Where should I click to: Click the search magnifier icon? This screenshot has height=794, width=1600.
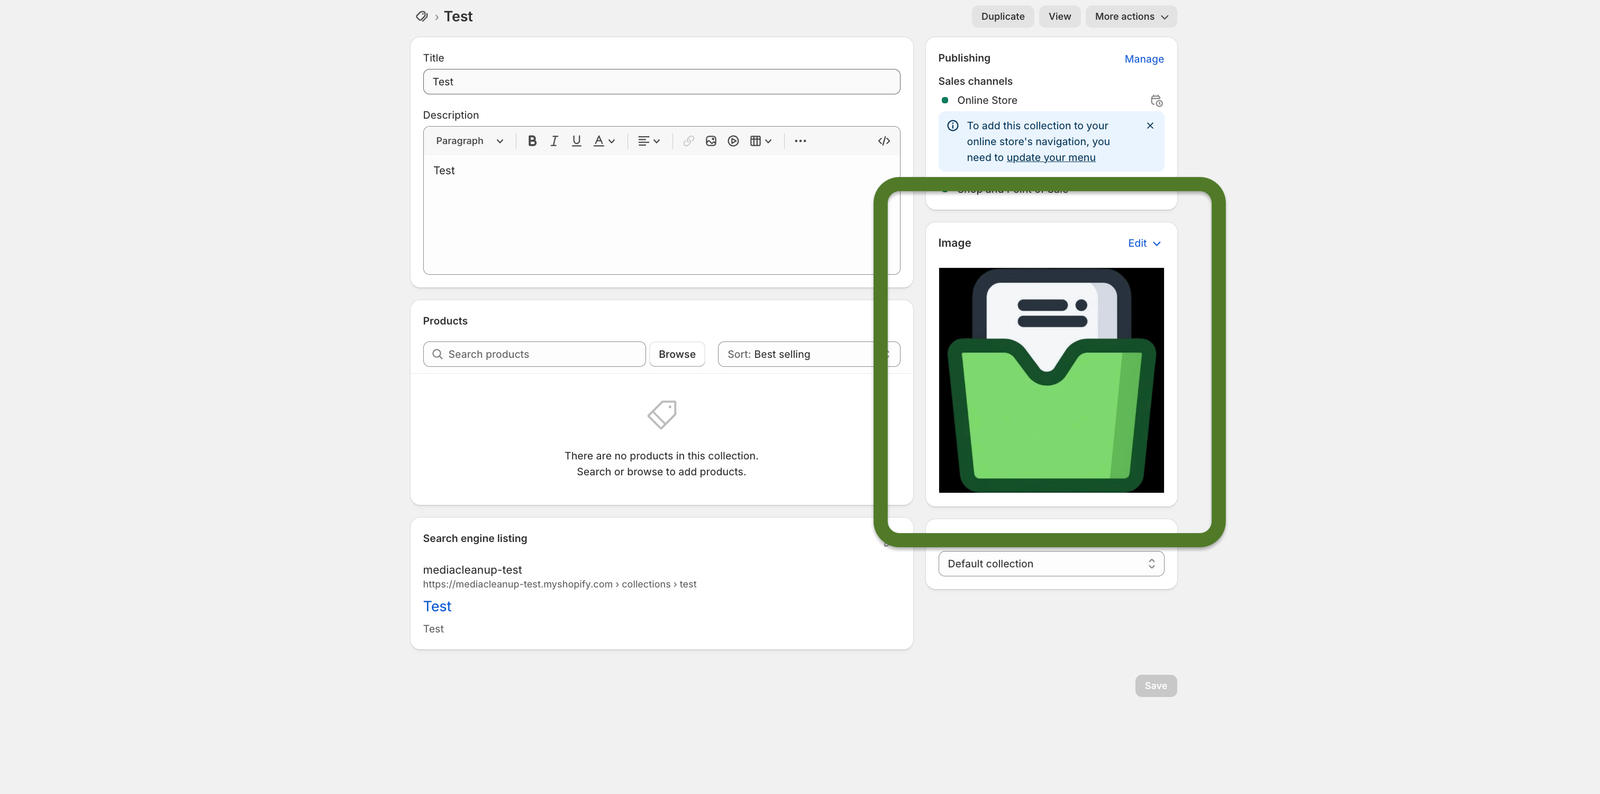tap(437, 354)
